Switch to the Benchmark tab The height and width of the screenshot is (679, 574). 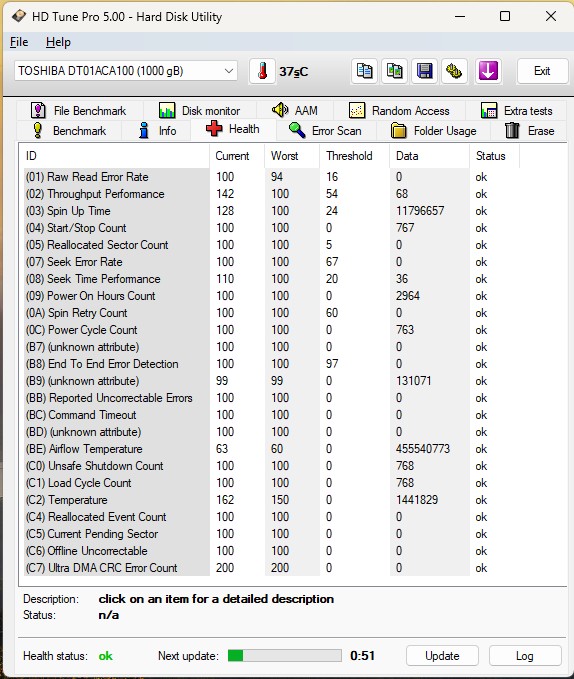[69, 131]
